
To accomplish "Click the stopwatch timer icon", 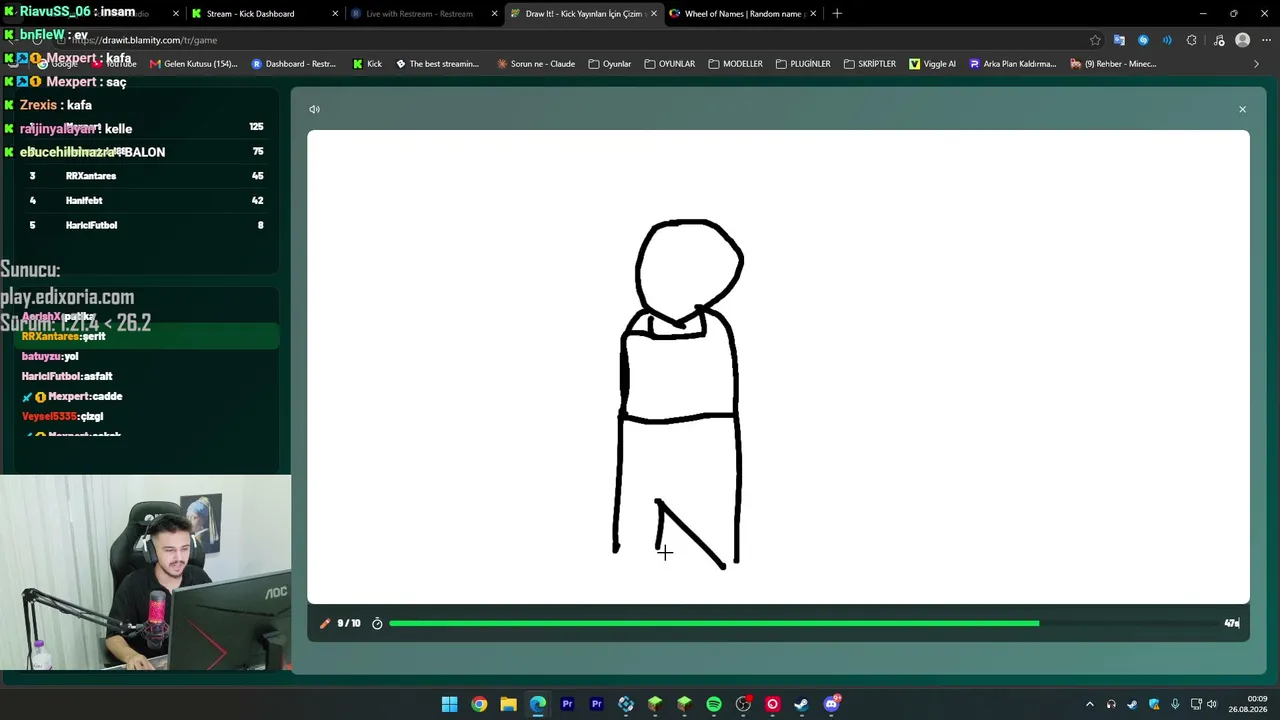I will point(377,623).
